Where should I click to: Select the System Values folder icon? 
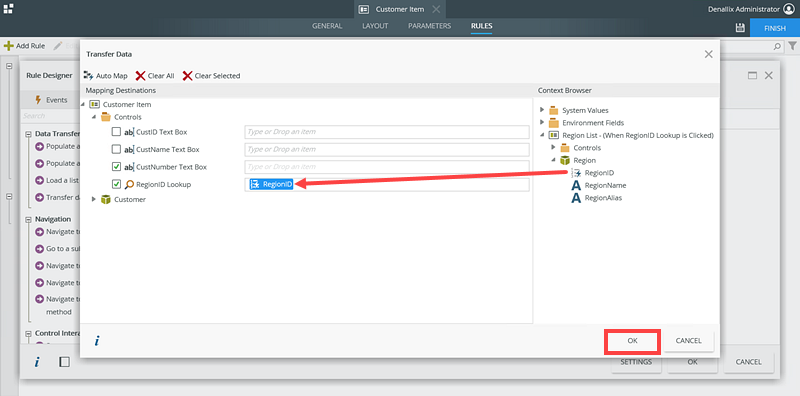tap(554, 110)
